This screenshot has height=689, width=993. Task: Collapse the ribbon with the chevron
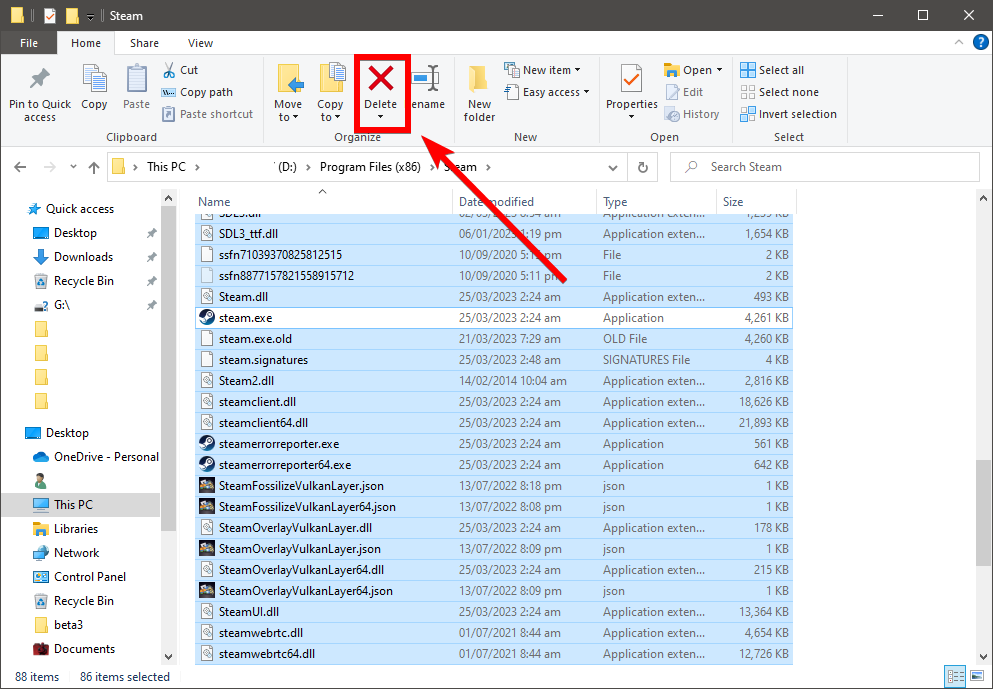[959, 43]
